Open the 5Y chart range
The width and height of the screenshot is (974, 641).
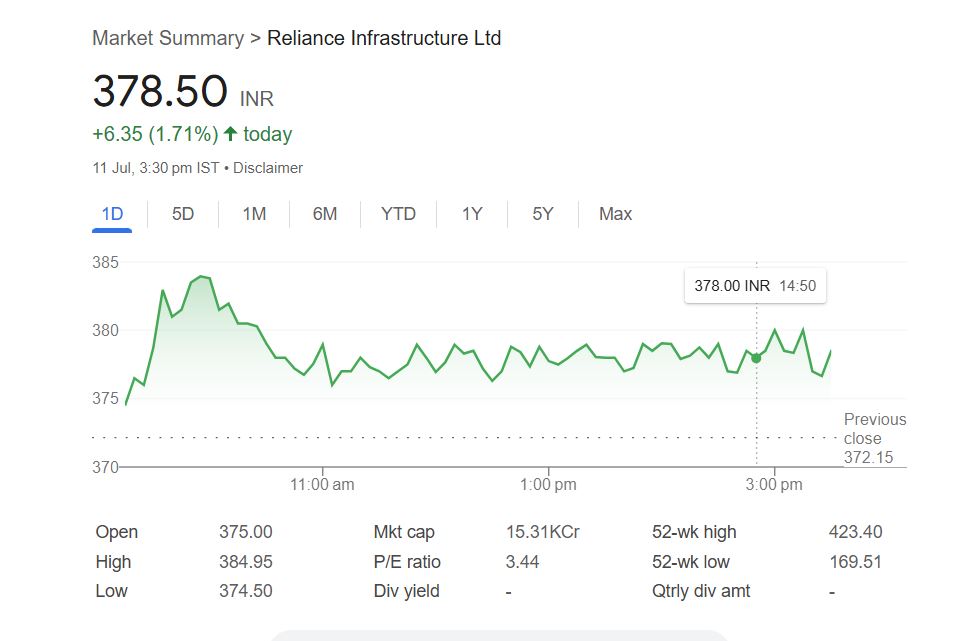[x=542, y=214]
